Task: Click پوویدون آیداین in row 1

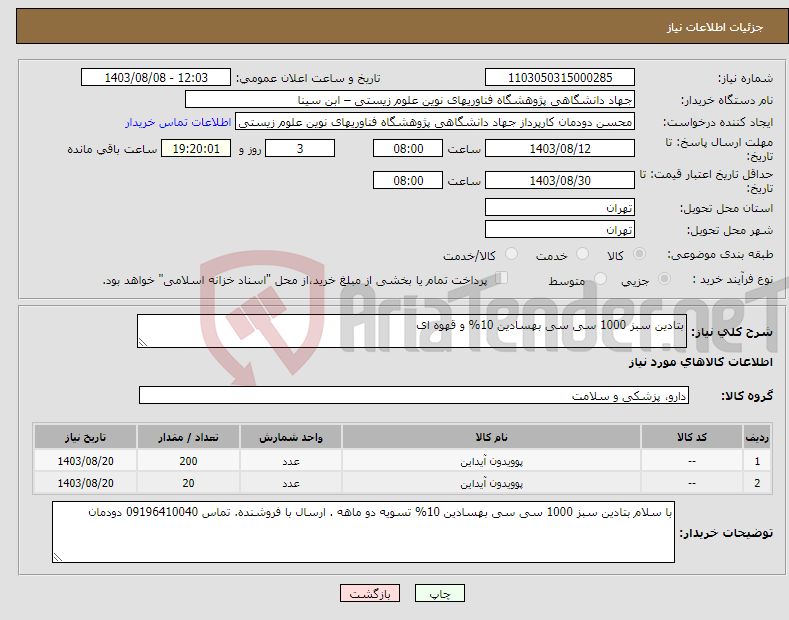Action: (x=491, y=461)
